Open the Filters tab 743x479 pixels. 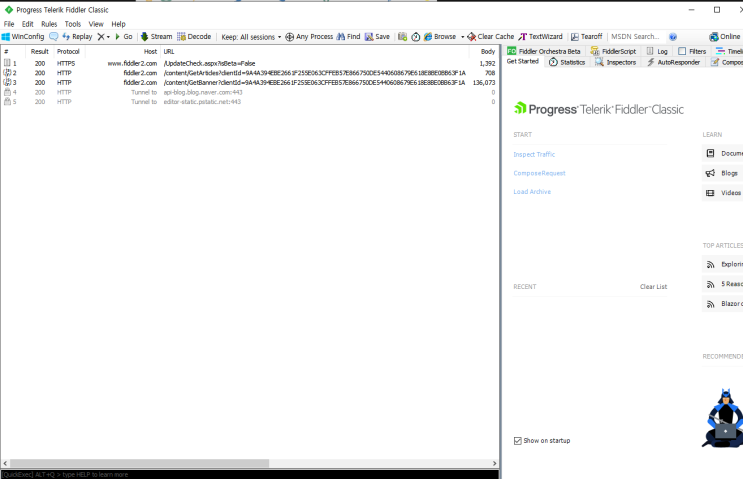click(x=692, y=51)
